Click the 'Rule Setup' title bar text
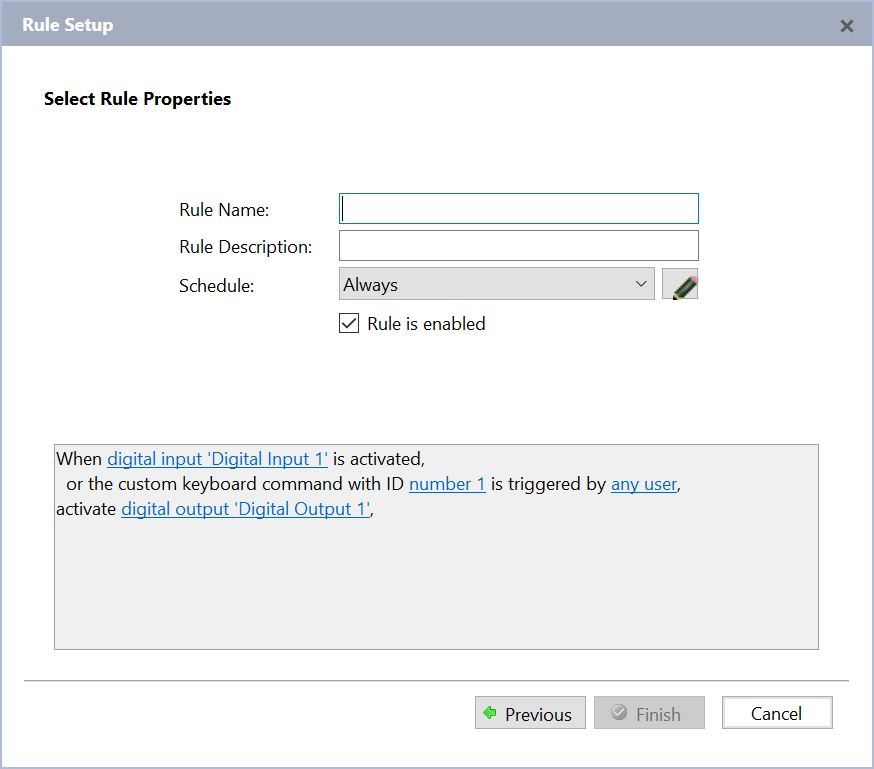Image resolution: width=874 pixels, height=769 pixels. click(68, 25)
